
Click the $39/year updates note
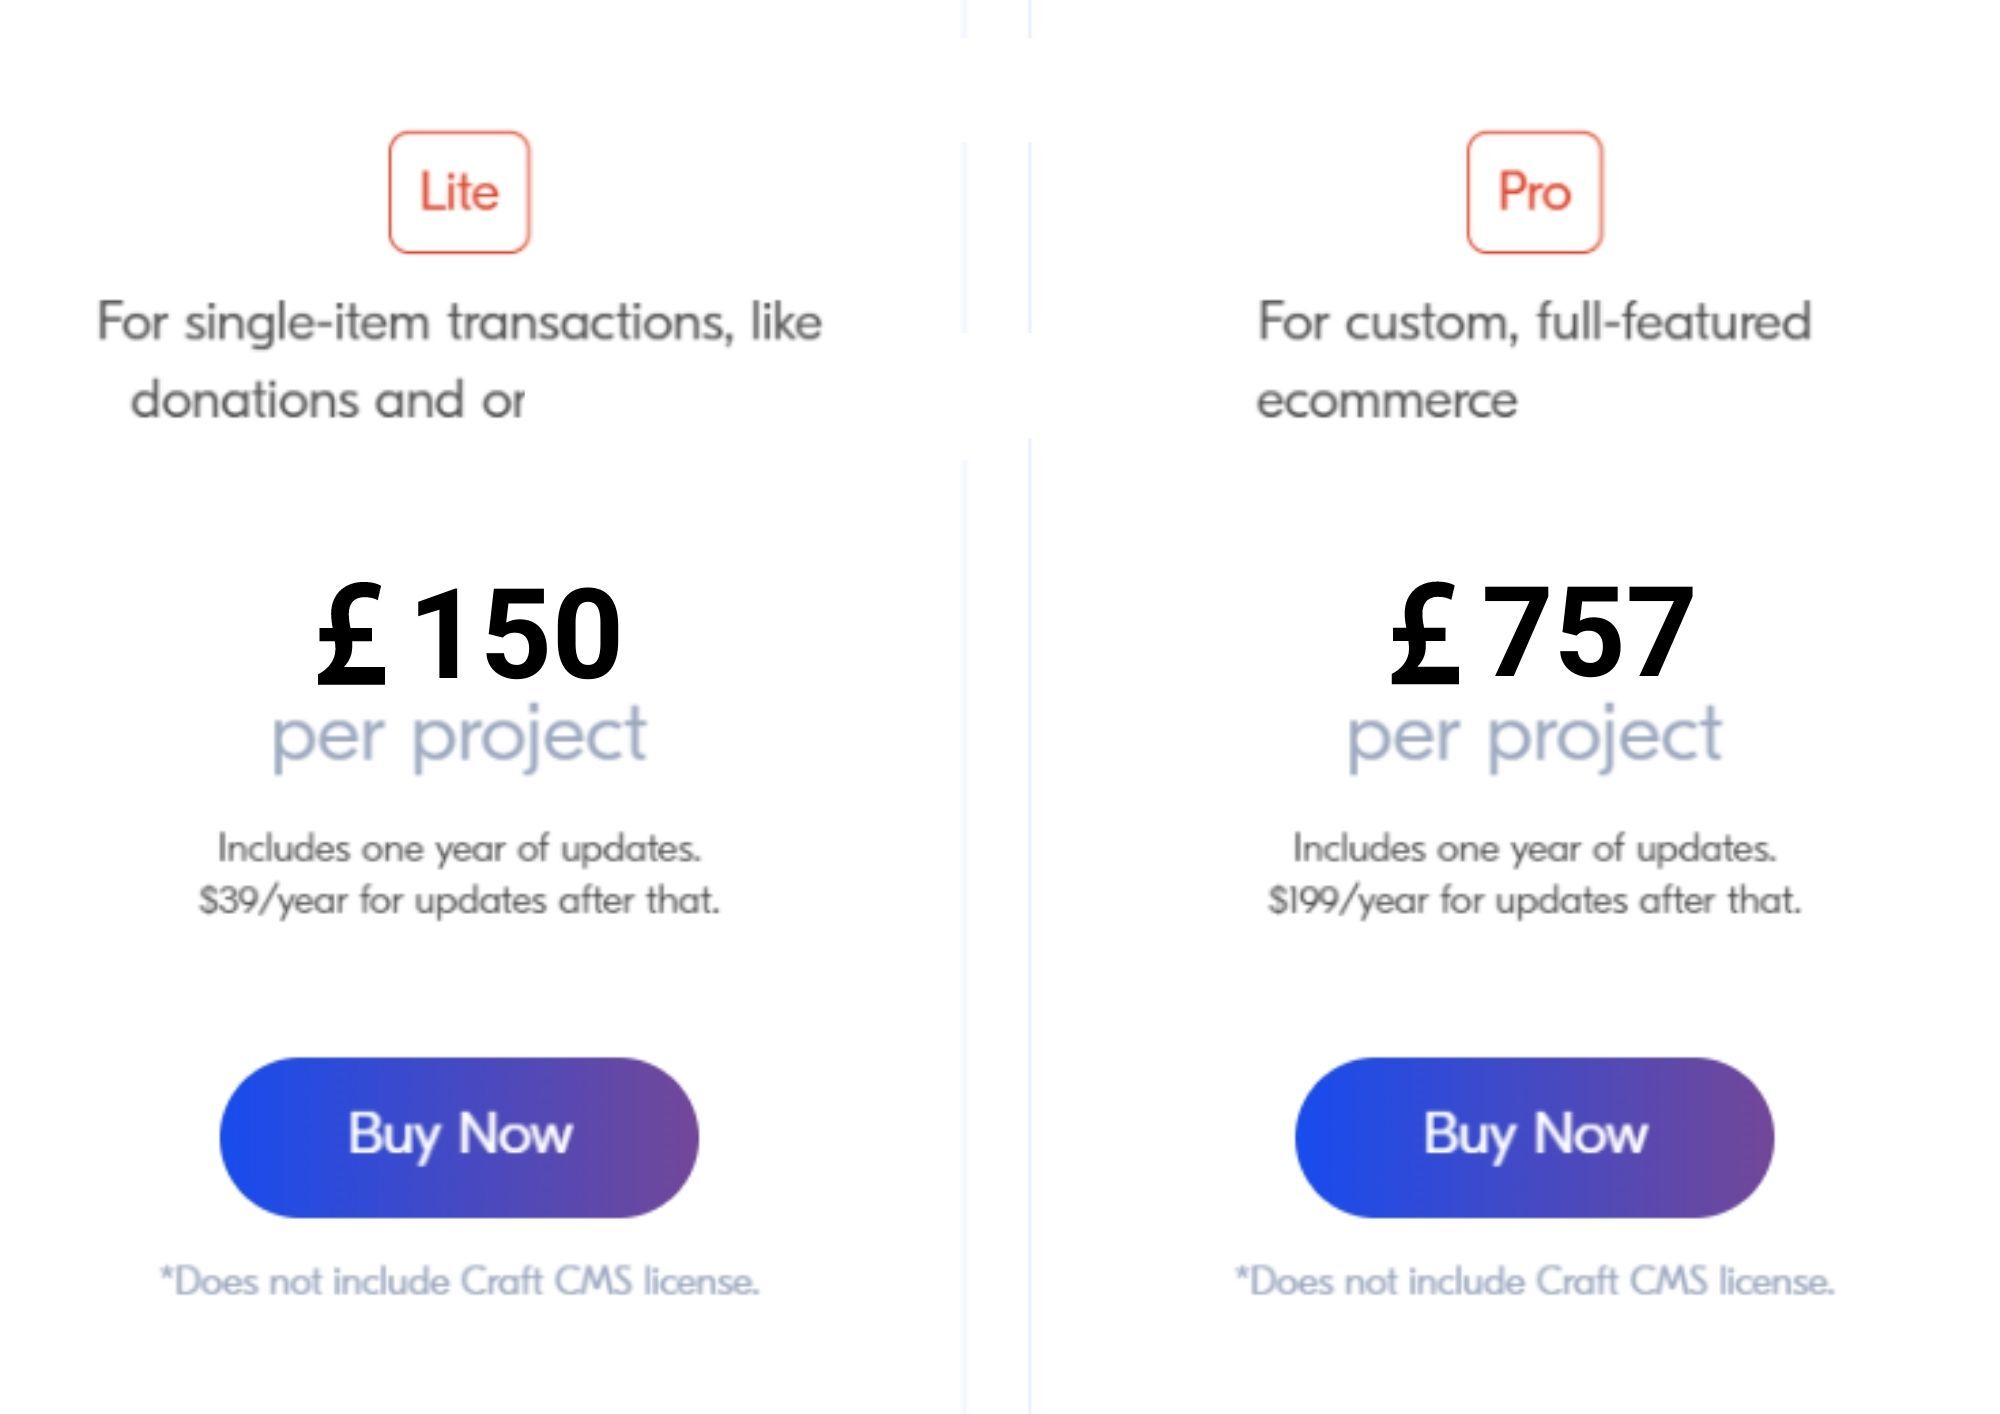coord(459,900)
